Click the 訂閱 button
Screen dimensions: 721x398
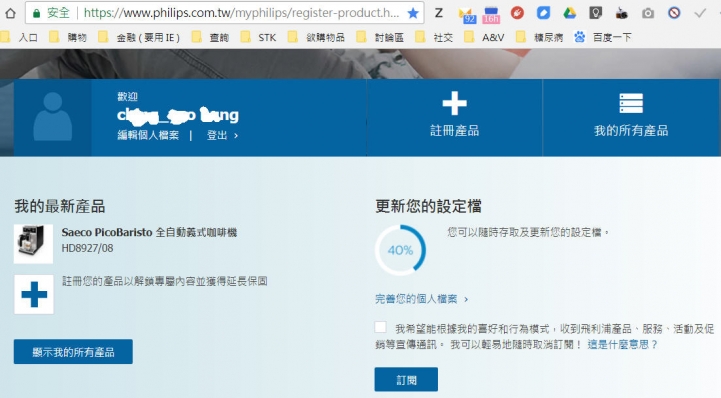pyautogui.click(x=406, y=380)
